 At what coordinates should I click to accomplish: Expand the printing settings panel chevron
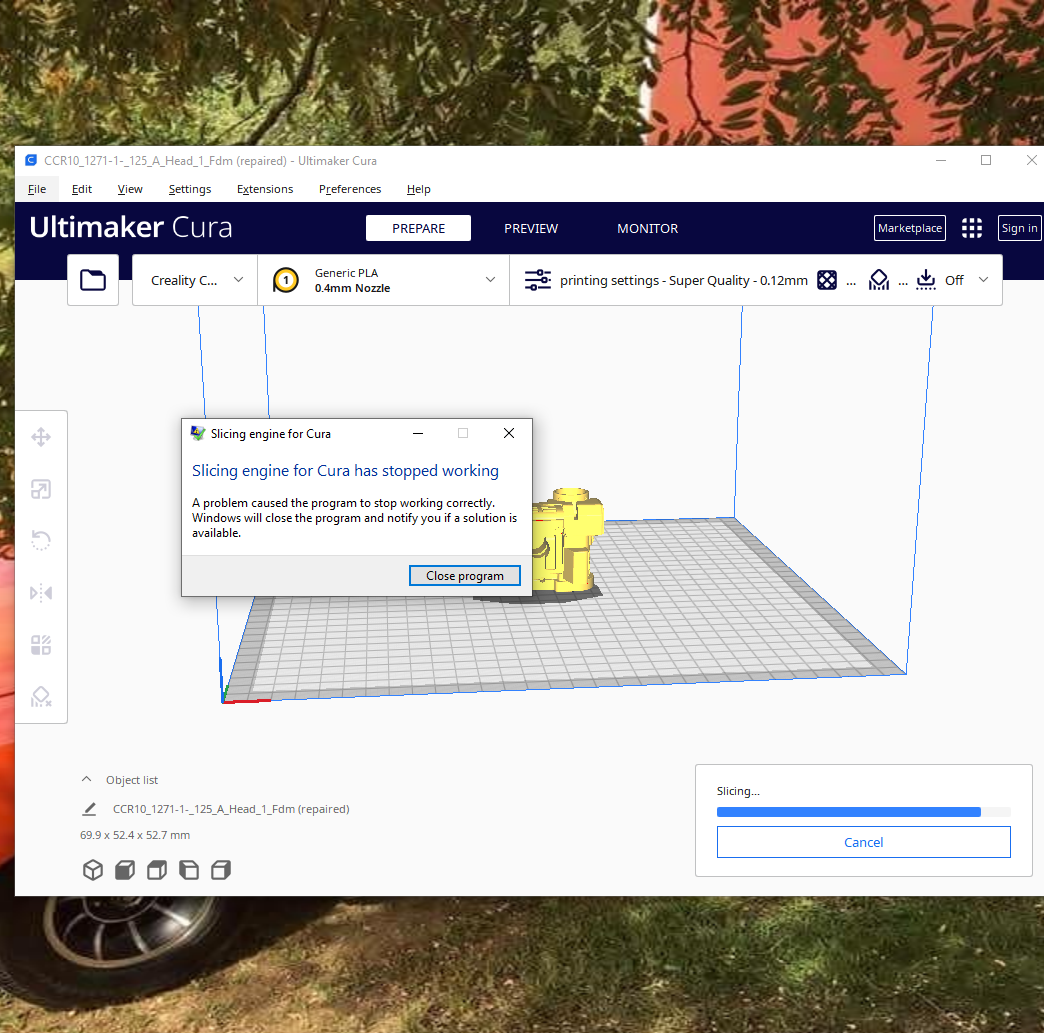click(x=983, y=280)
